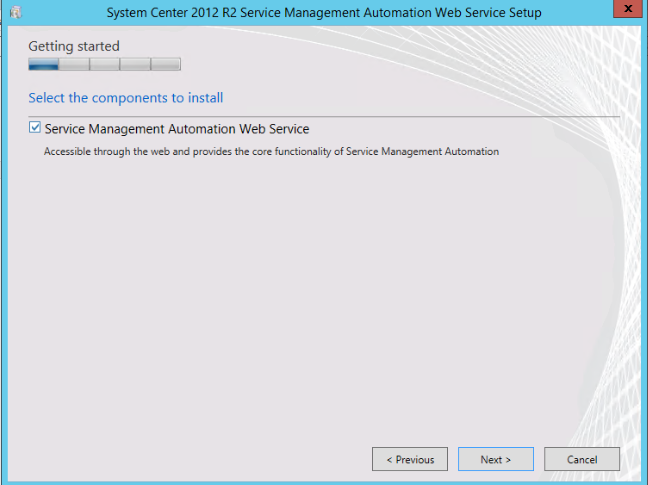Click the 'Accessible through the web' description text
Image resolution: width=648 pixels, height=485 pixels.
[271, 152]
